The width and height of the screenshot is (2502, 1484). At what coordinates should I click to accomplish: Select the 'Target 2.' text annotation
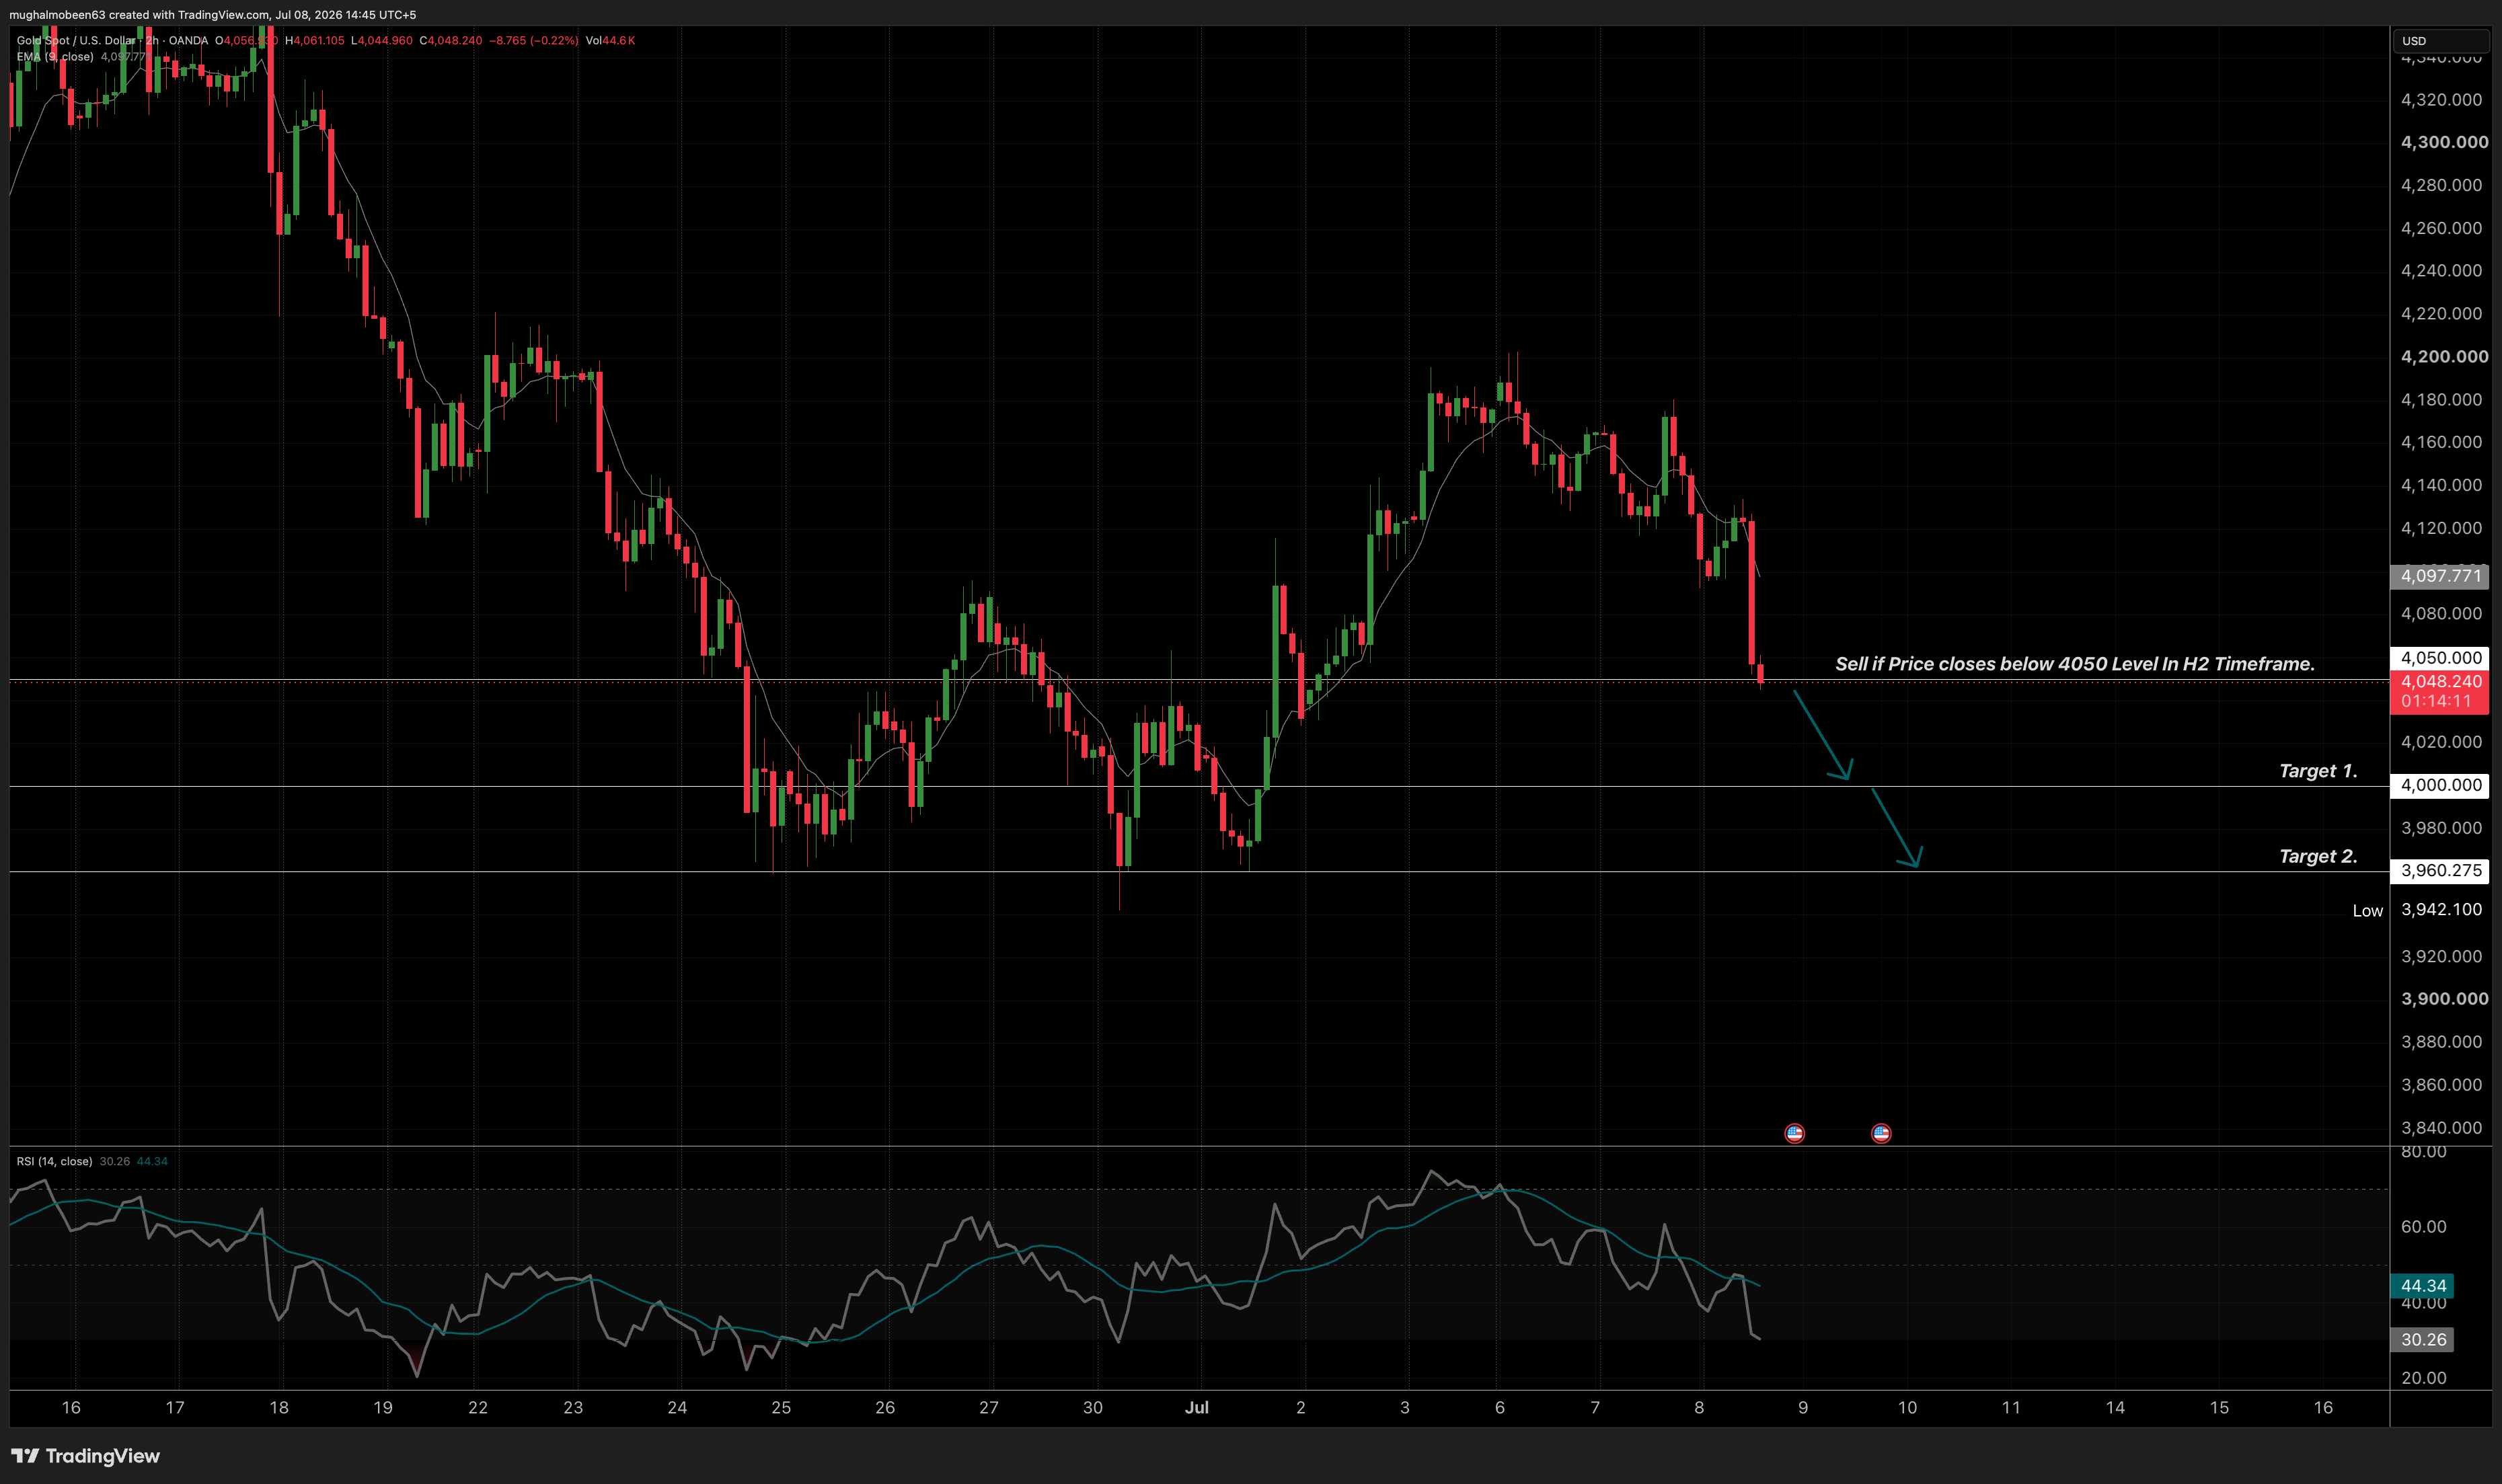pyautogui.click(x=2318, y=856)
